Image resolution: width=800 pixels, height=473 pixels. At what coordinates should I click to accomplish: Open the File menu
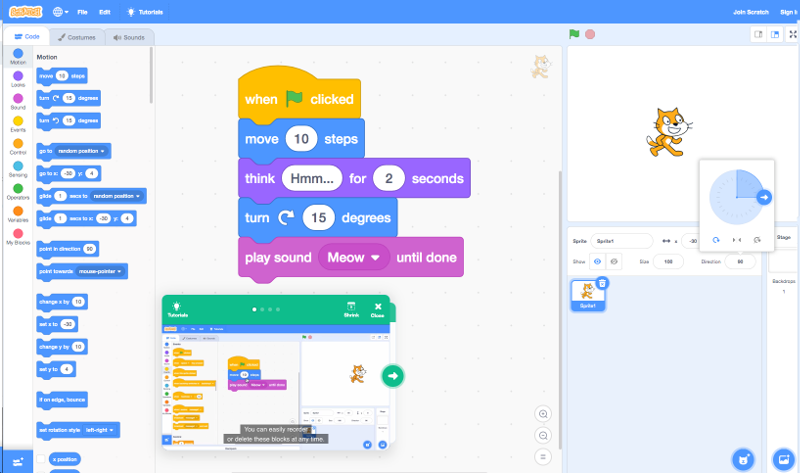82,12
